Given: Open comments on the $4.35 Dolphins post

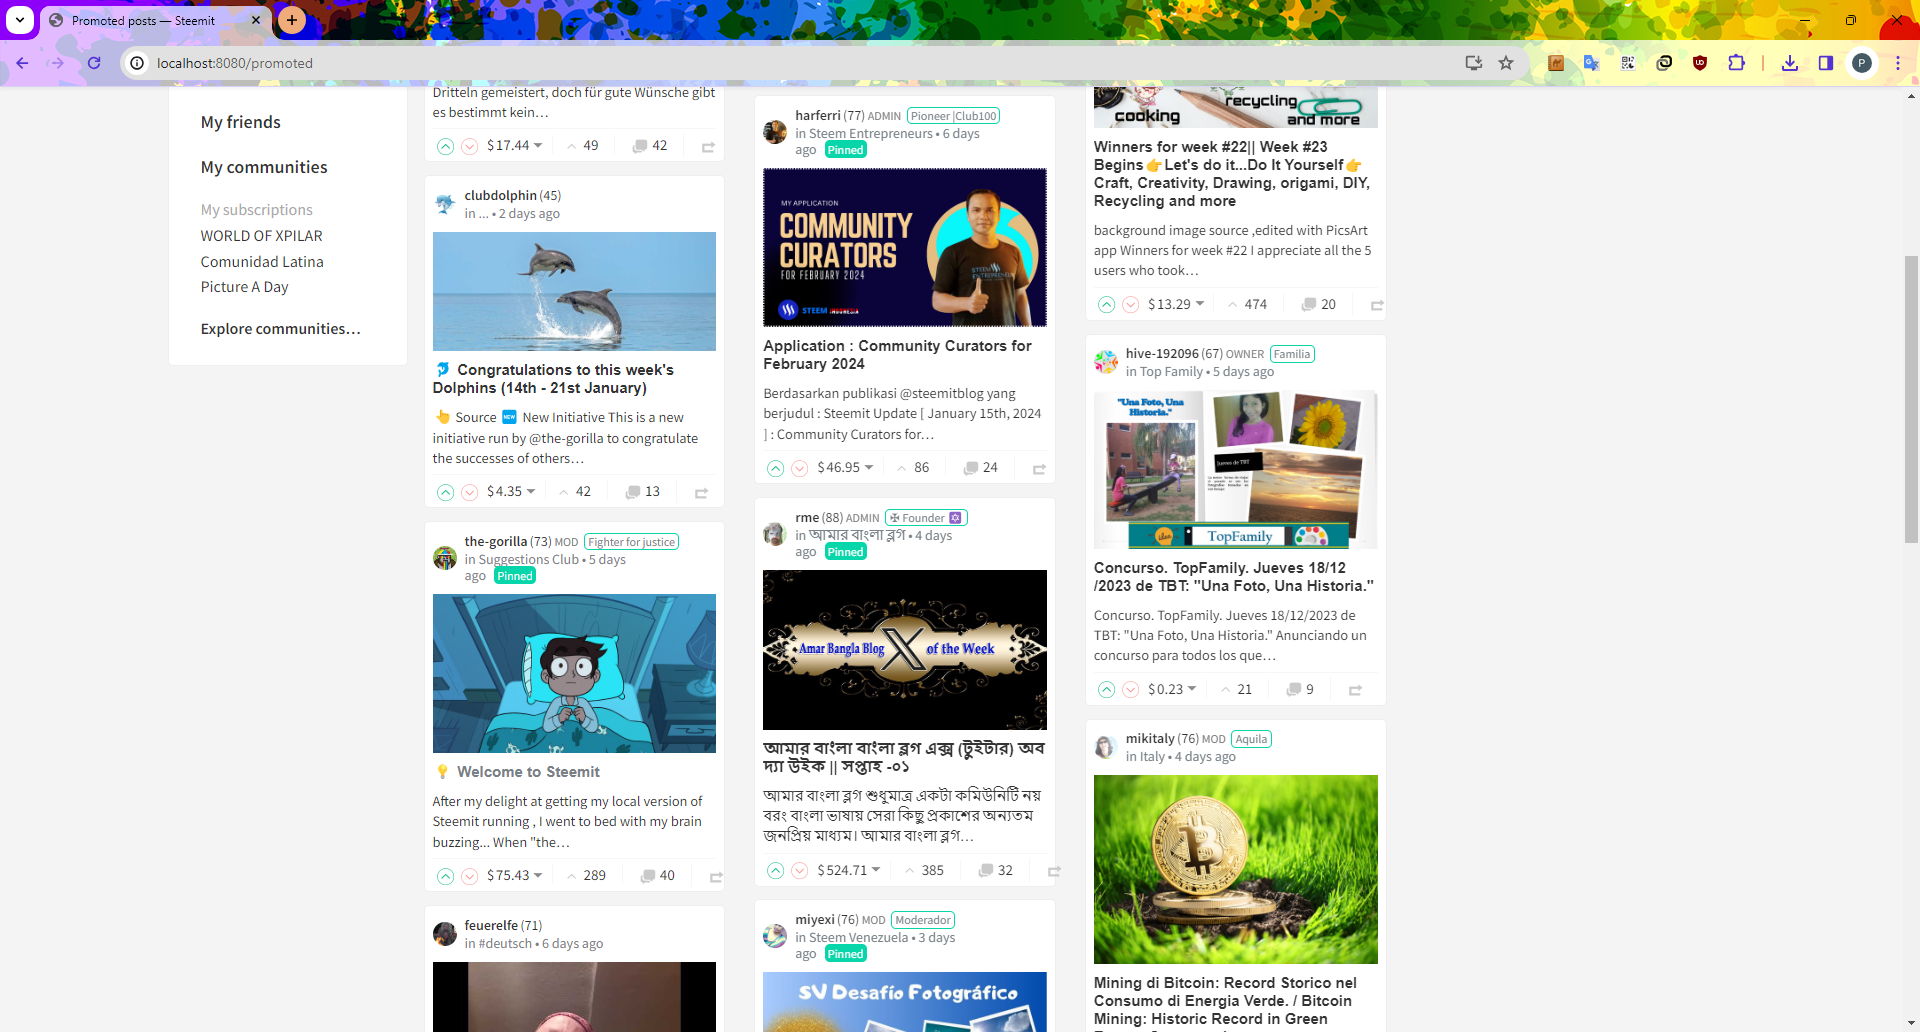Looking at the screenshot, I should click(x=643, y=492).
